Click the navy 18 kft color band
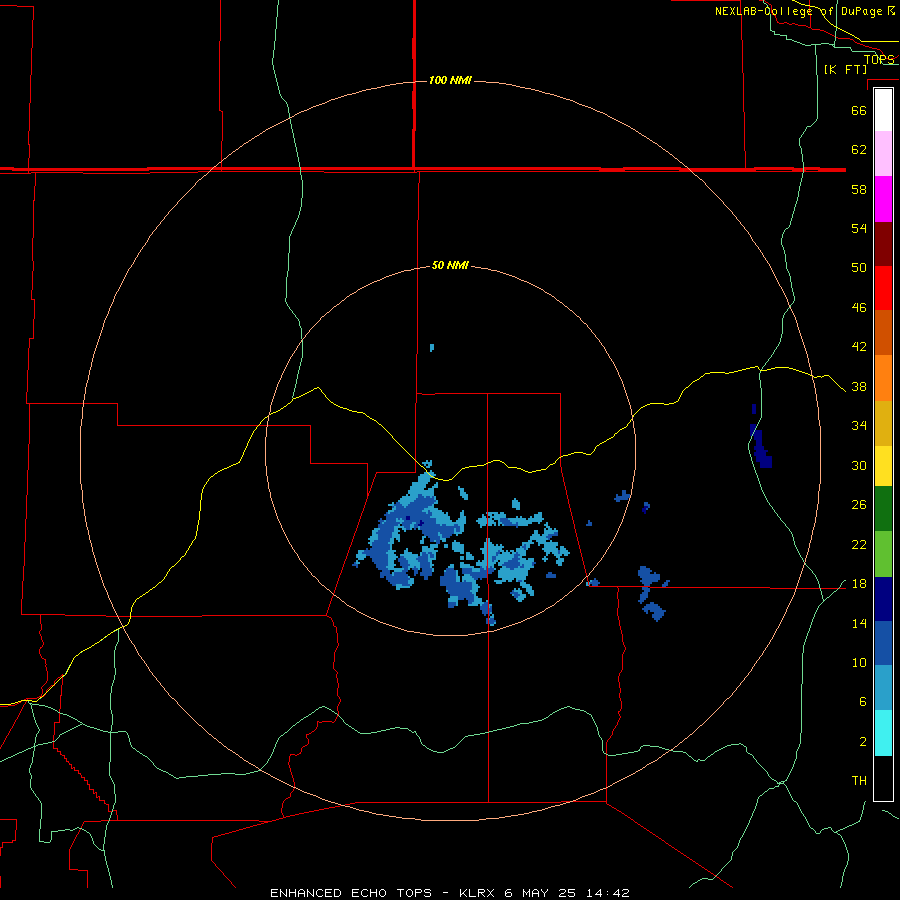This screenshot has height=900, width=900. click(883, 599)
